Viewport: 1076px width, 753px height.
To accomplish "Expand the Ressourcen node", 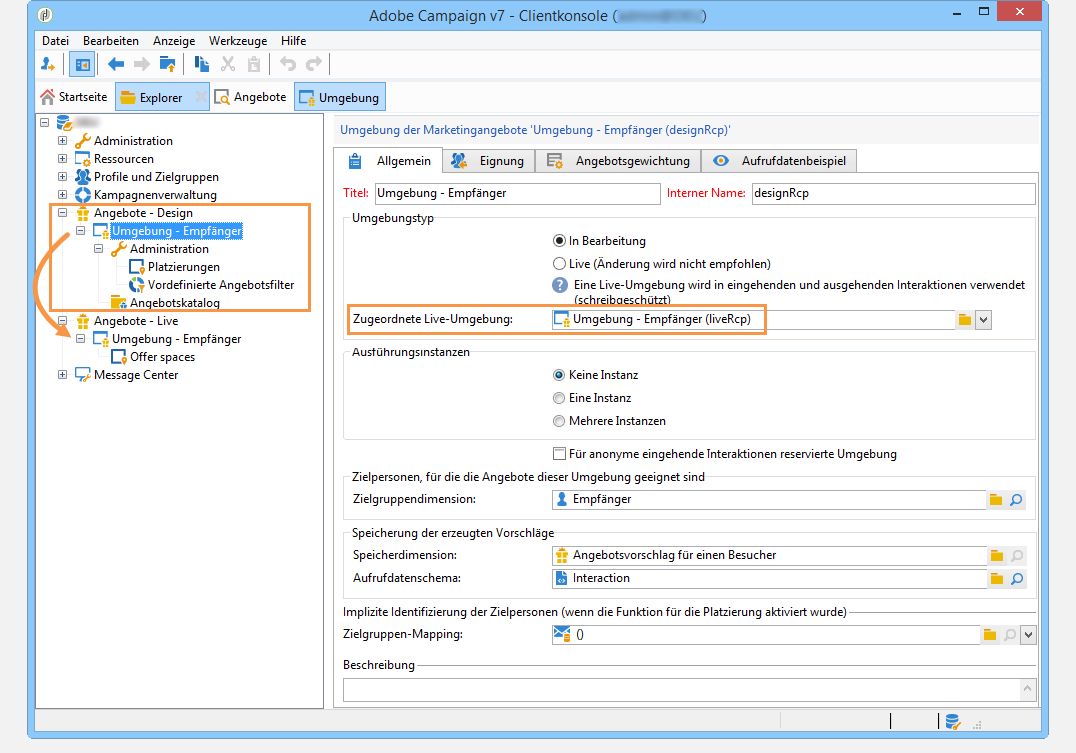I will tap(62, 159).
